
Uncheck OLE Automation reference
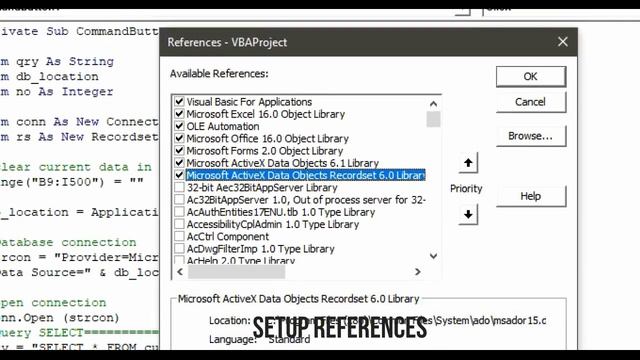tap(179, 126)
